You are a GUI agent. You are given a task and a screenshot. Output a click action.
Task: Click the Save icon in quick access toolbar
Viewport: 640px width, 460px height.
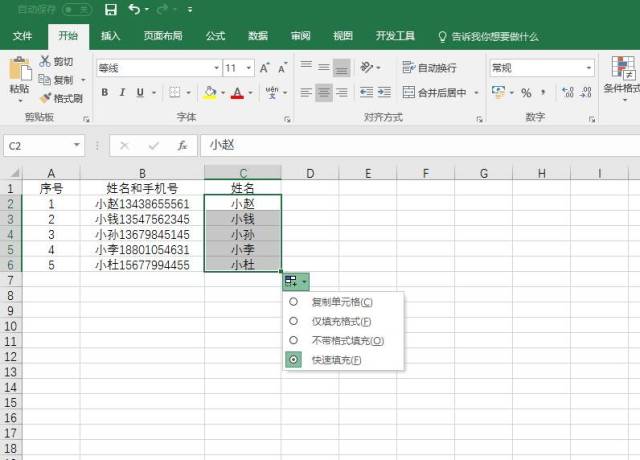[111, 9]
